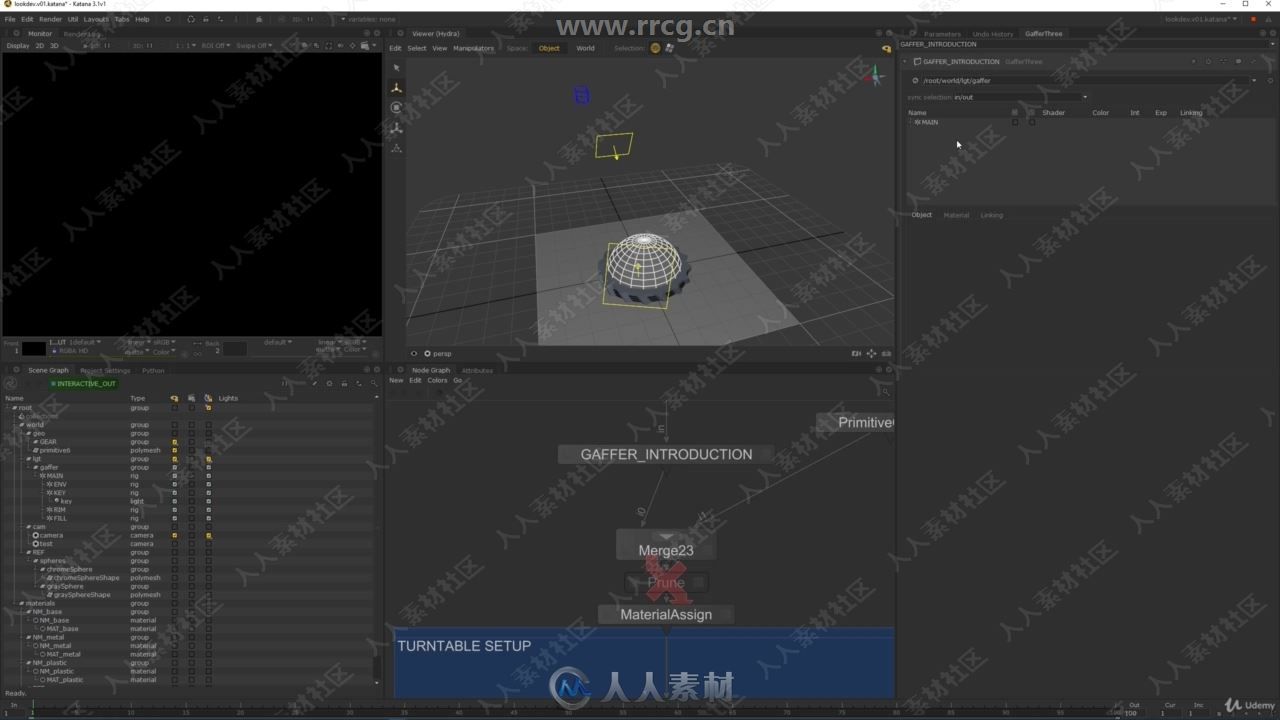Click the camera icon at Viewer bottom right
Image resolution: width=1280 pixels, height=720 pixels.
coord(856,353)
